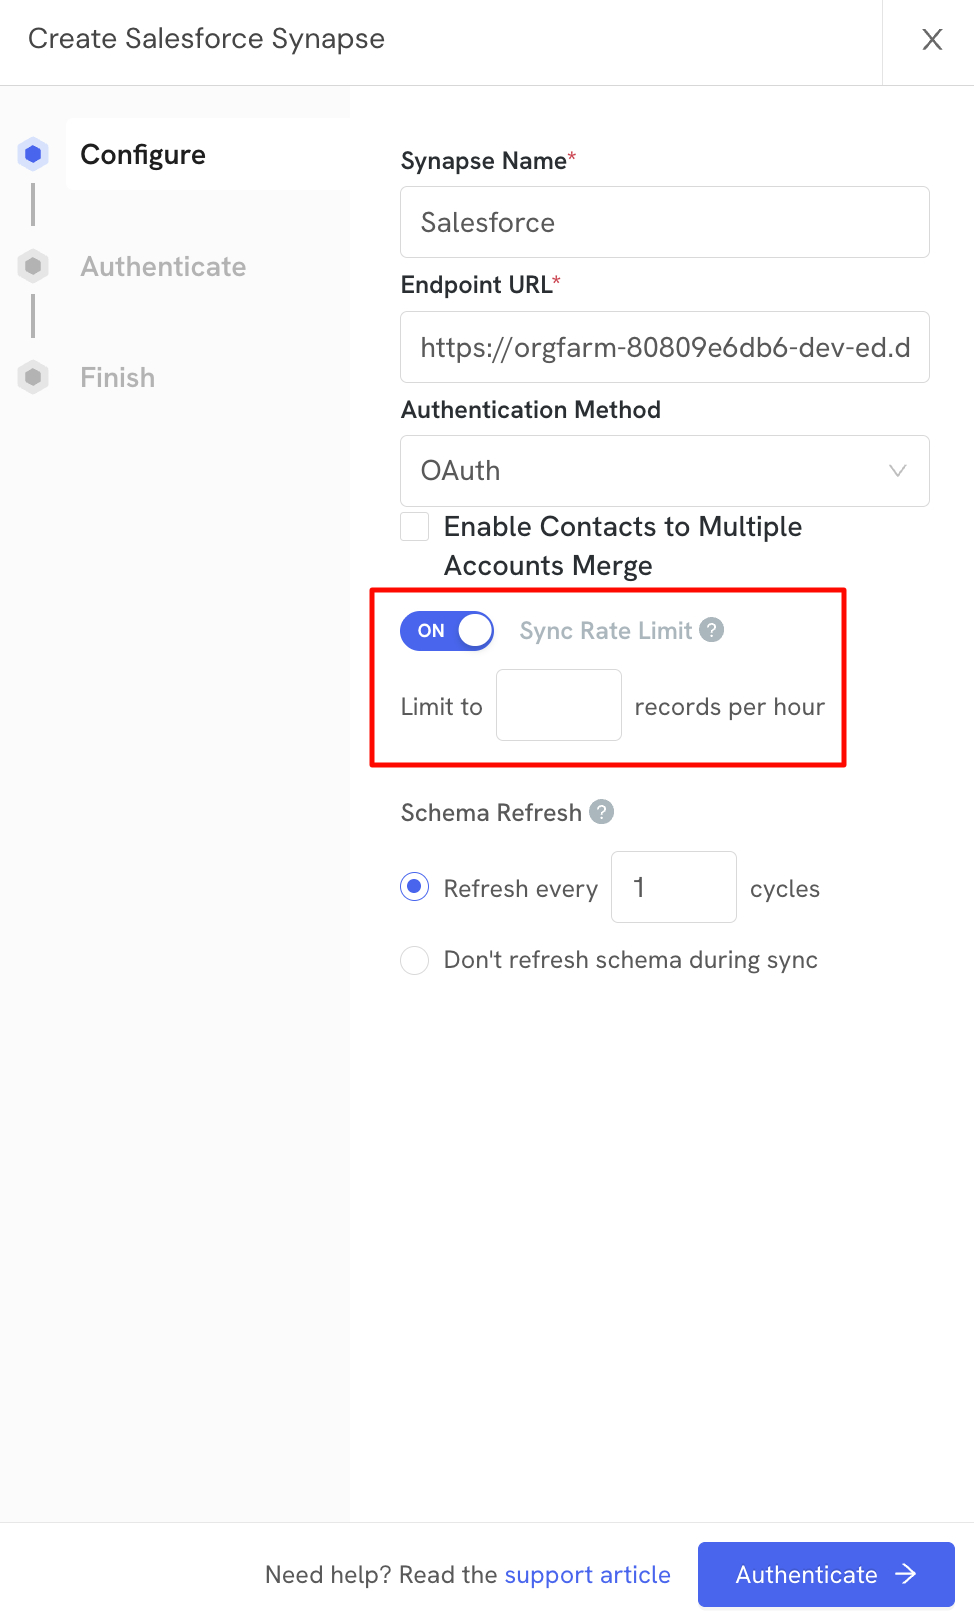Open the Schema Refresh help icon
The image size is (974, 1612).
point(601,812)
